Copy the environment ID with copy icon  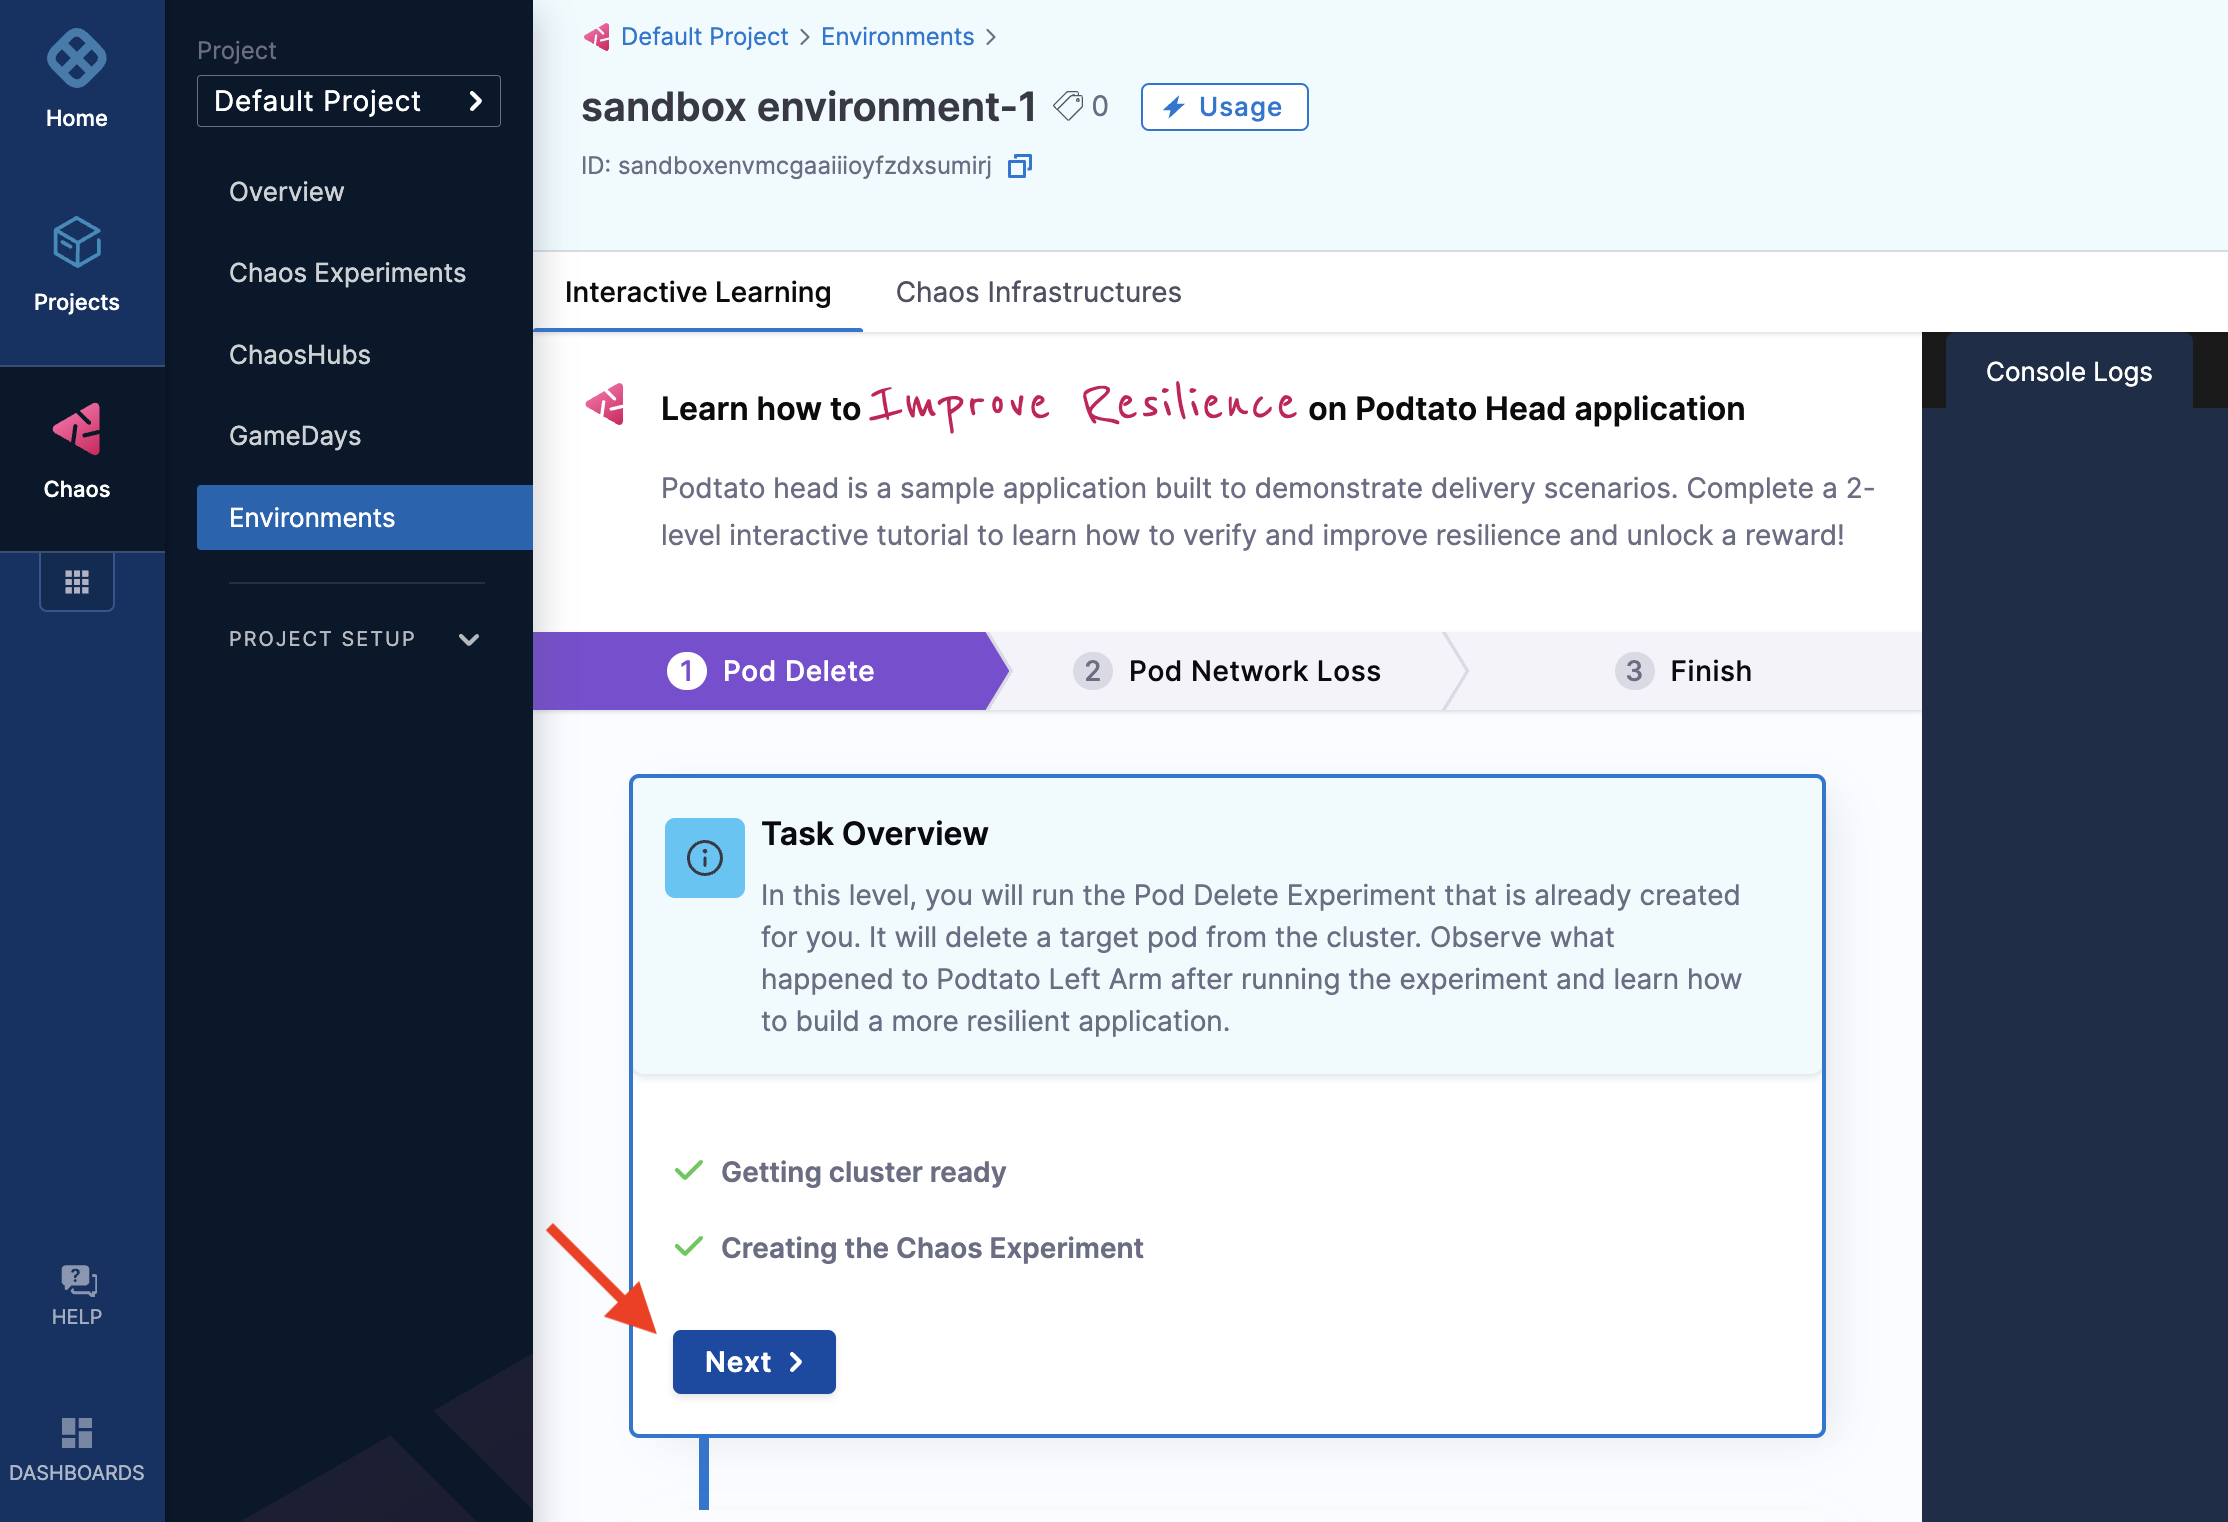click(1019, 166)
